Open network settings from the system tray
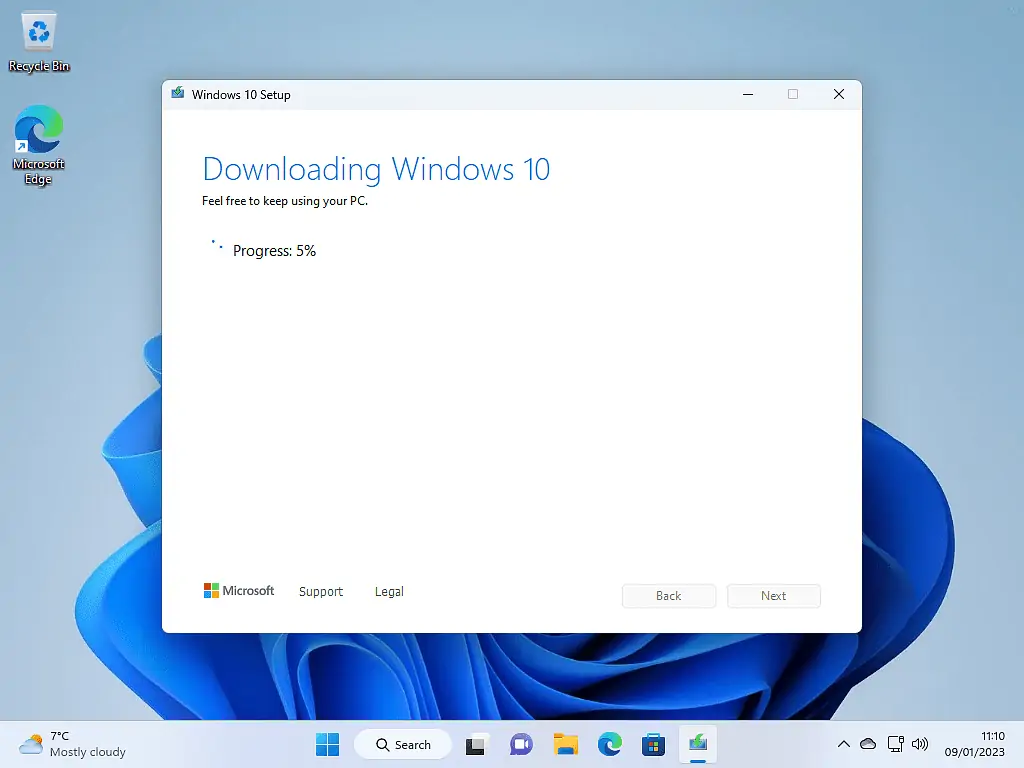Screen dimensions: 1024x768 [895, 744]
